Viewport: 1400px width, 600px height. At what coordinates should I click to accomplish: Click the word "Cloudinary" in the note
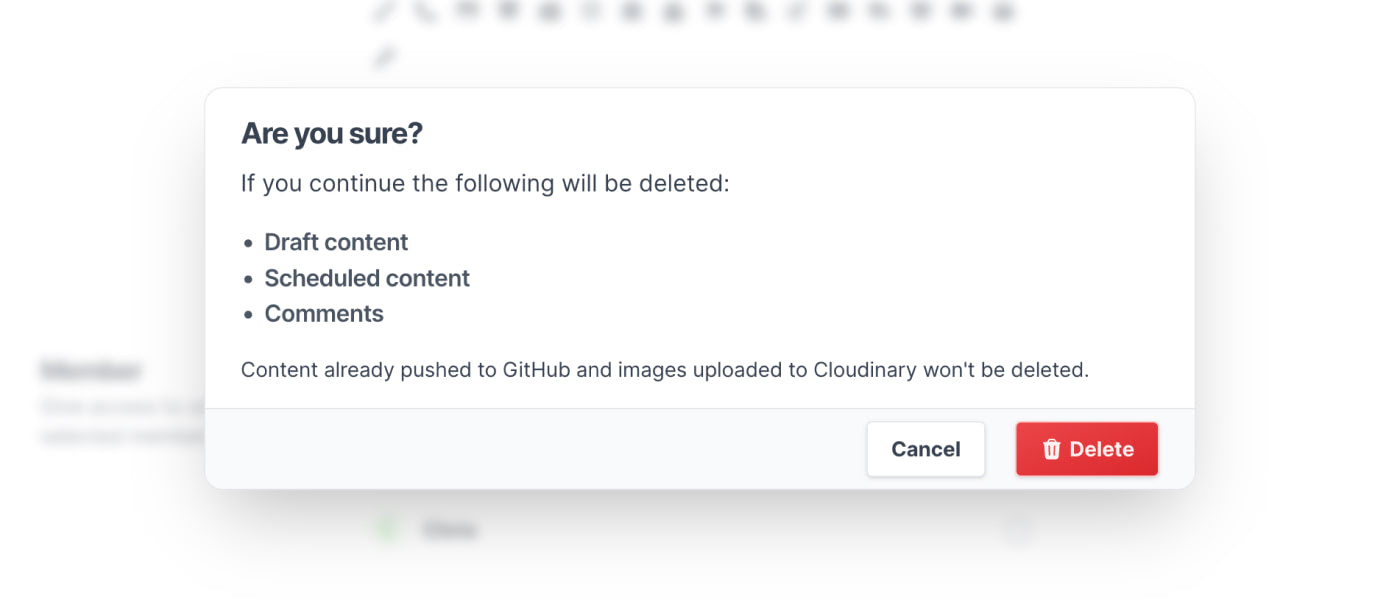(864, 370)
